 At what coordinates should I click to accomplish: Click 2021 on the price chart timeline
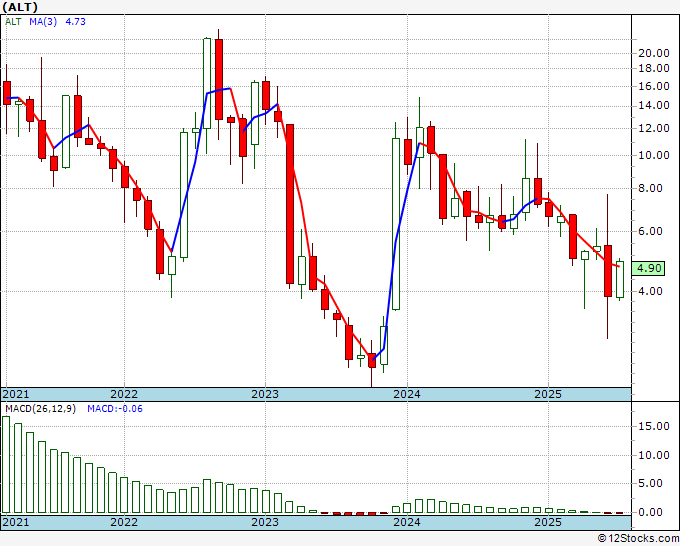(x=16, y=394)
